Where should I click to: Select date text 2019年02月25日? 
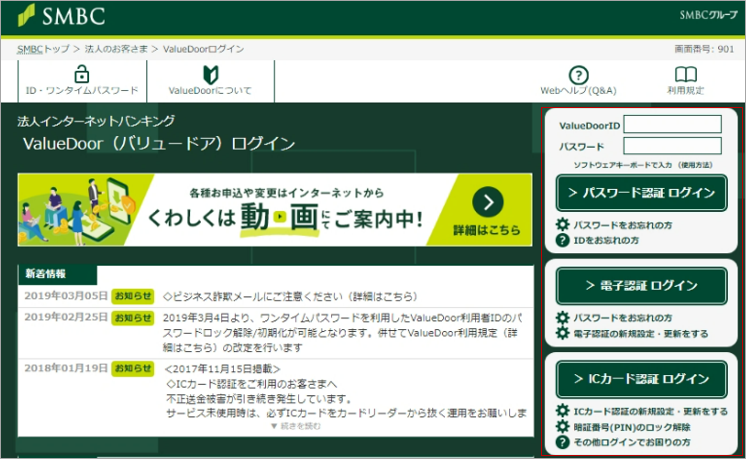(66, 318)
